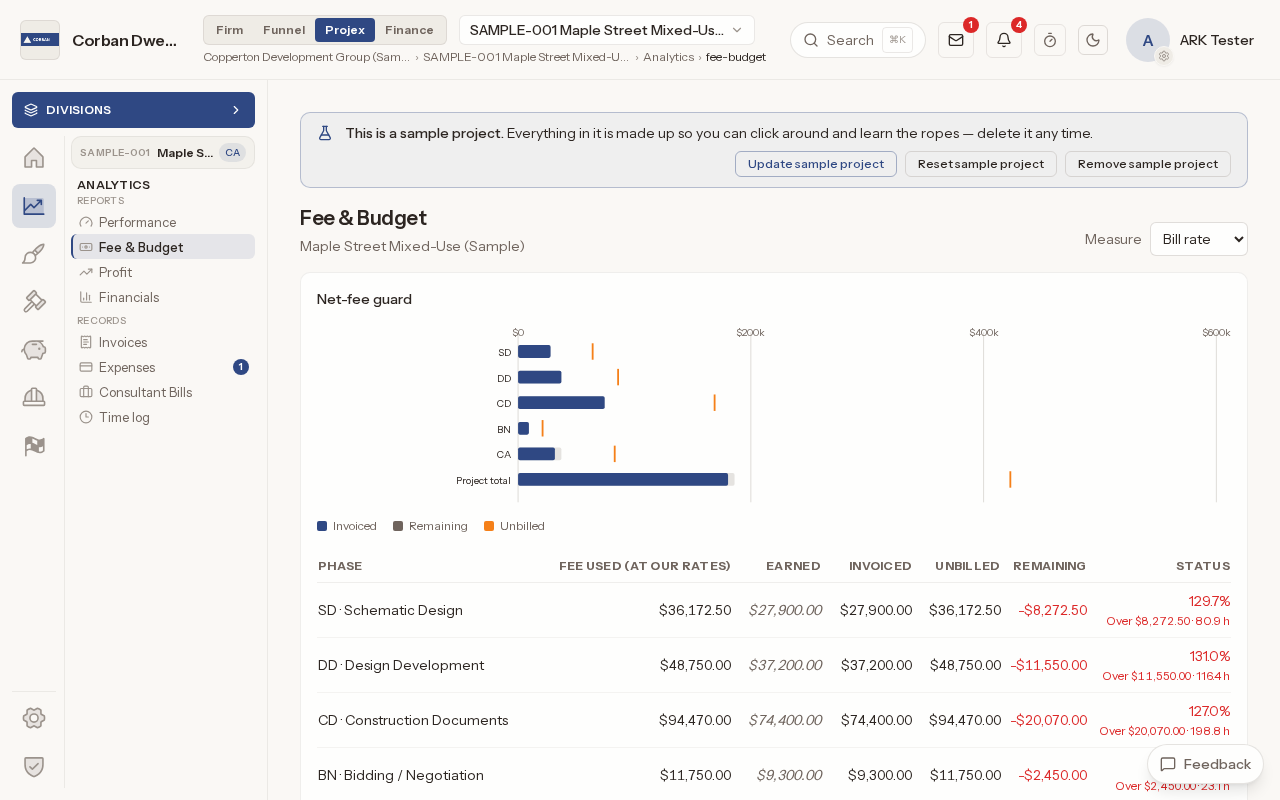Open the piggy bank icon in the sidebar
The height and width of the screenshot is (800, 1280).
click(x=34, y=349)
